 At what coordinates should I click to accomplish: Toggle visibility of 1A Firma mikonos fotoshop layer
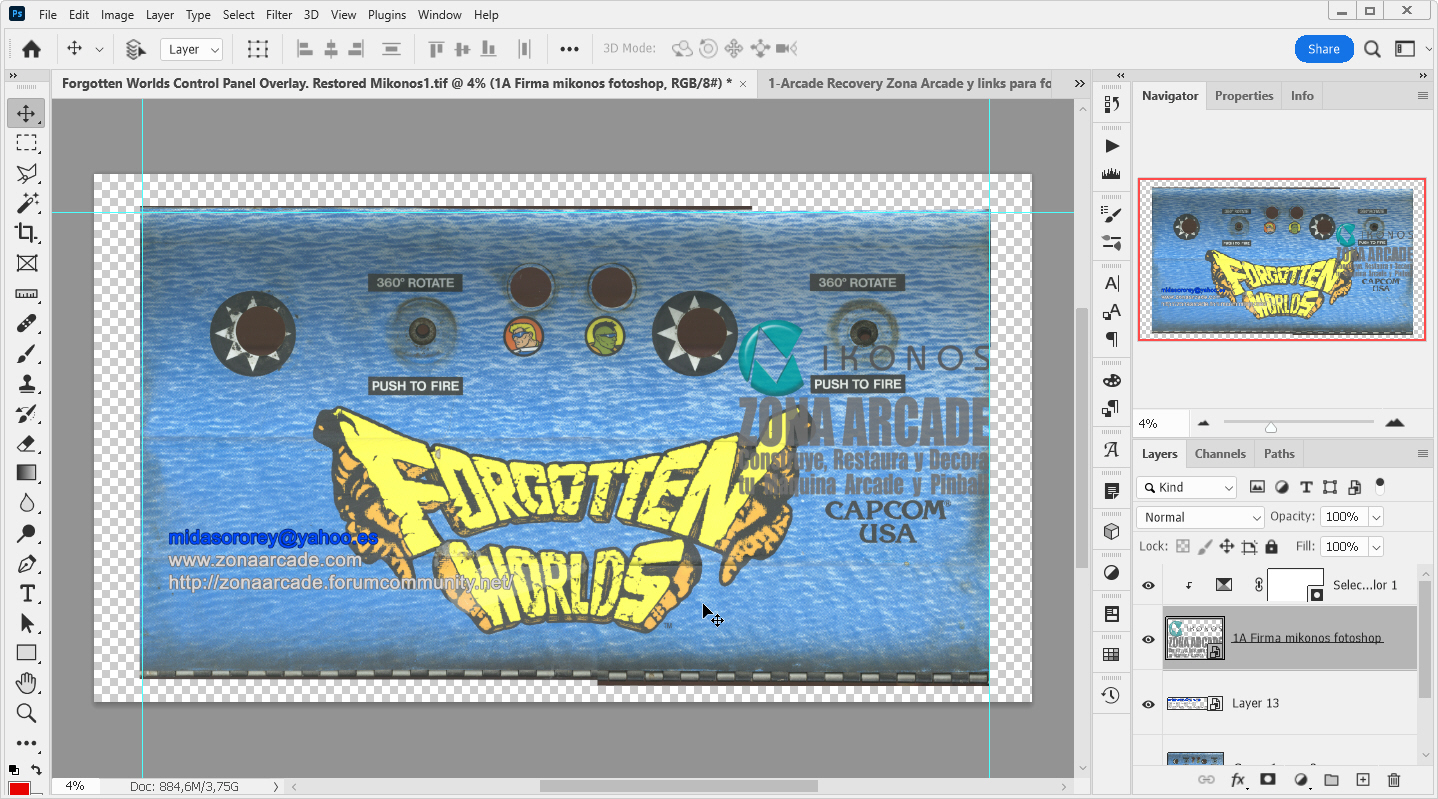tap(1148, 639)
